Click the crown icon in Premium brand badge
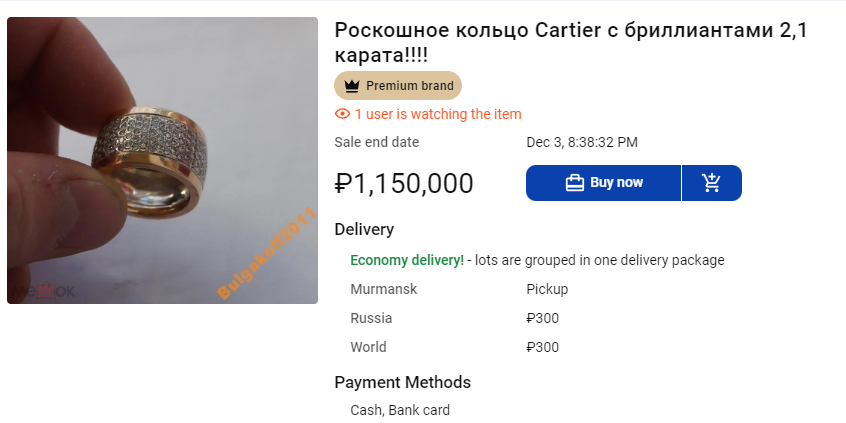846x423 pixels. click(x=352, y=86)
